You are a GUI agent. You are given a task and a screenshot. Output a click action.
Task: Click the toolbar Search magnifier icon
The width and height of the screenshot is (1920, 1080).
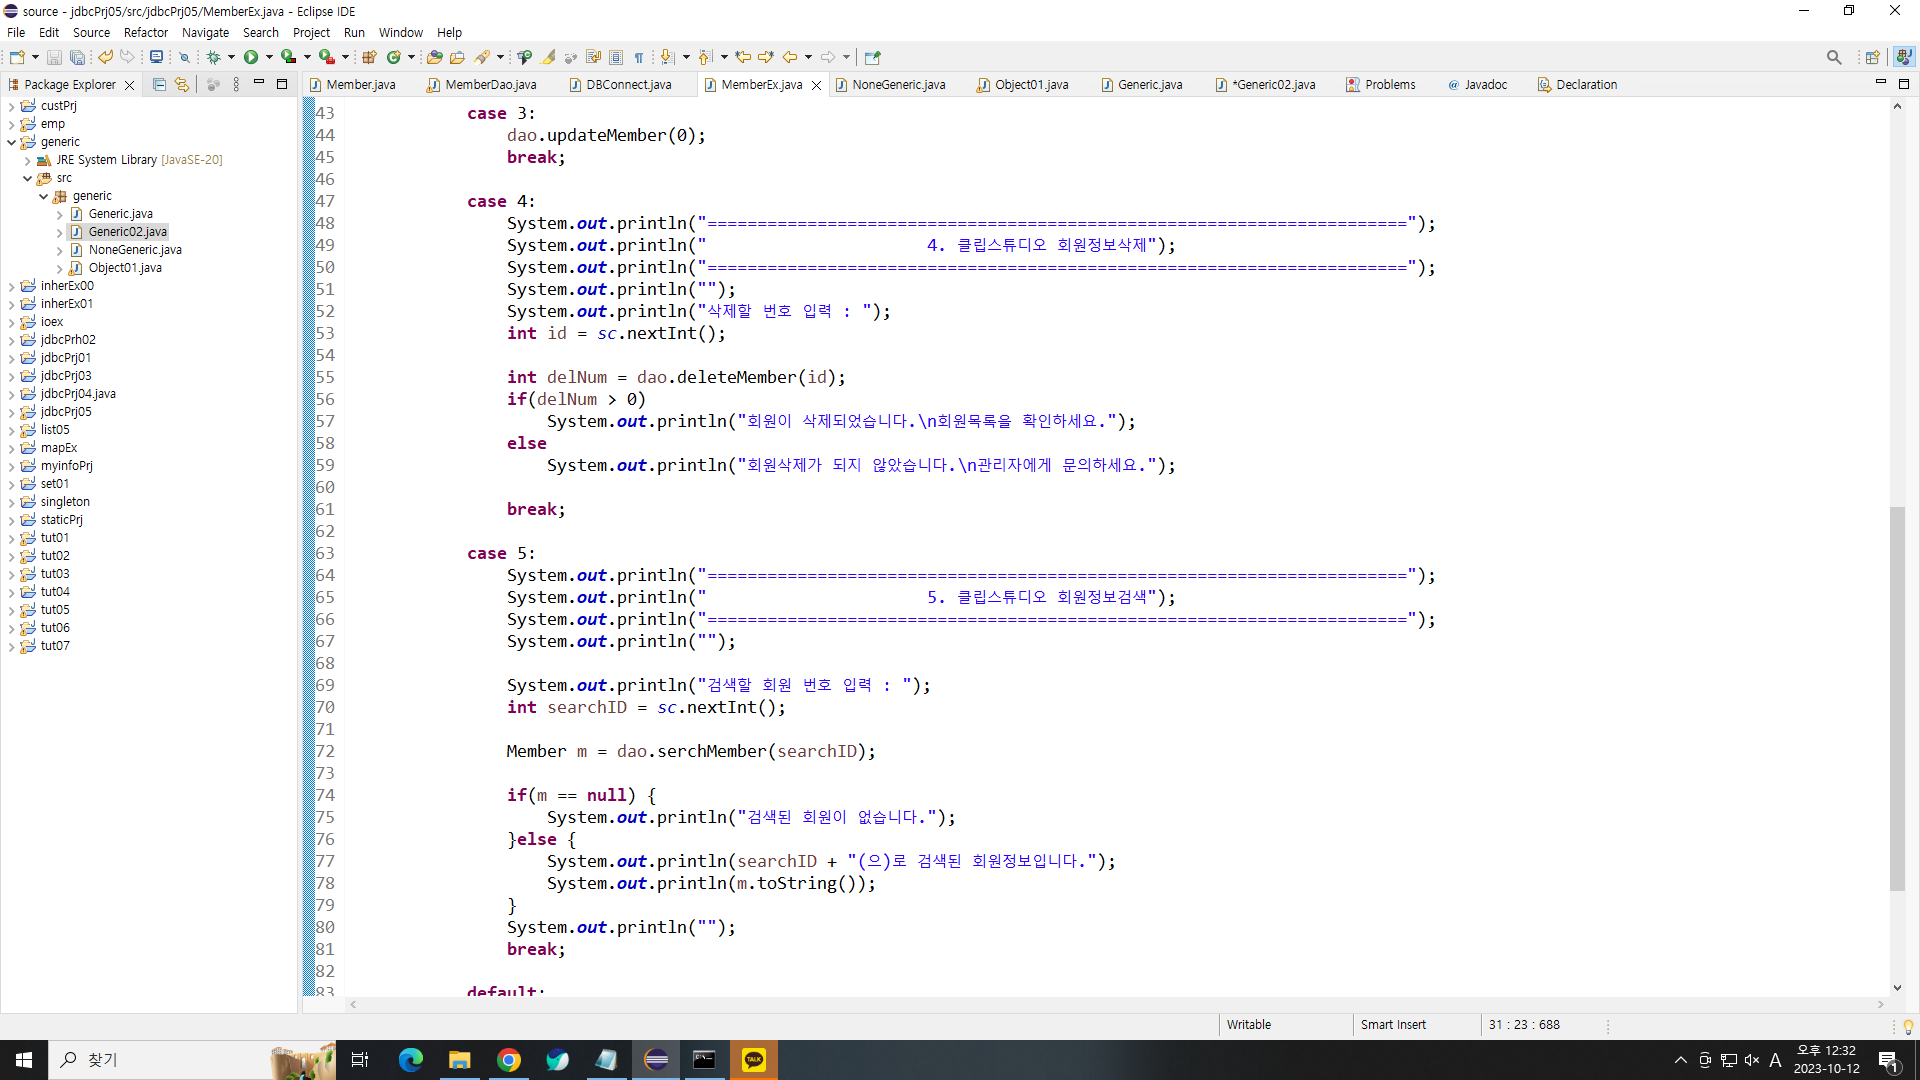pos(1833,57)
